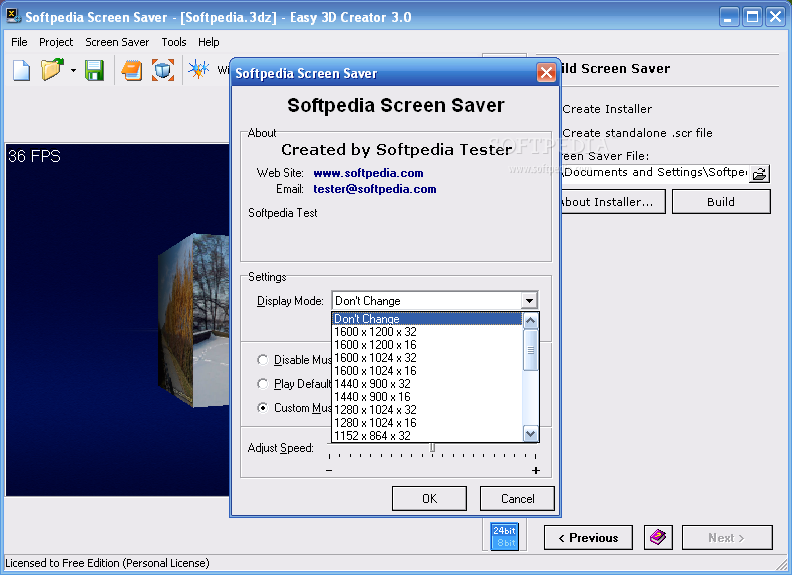792x575 pixels.
Task: Open the Project menu
Action: 56,42
